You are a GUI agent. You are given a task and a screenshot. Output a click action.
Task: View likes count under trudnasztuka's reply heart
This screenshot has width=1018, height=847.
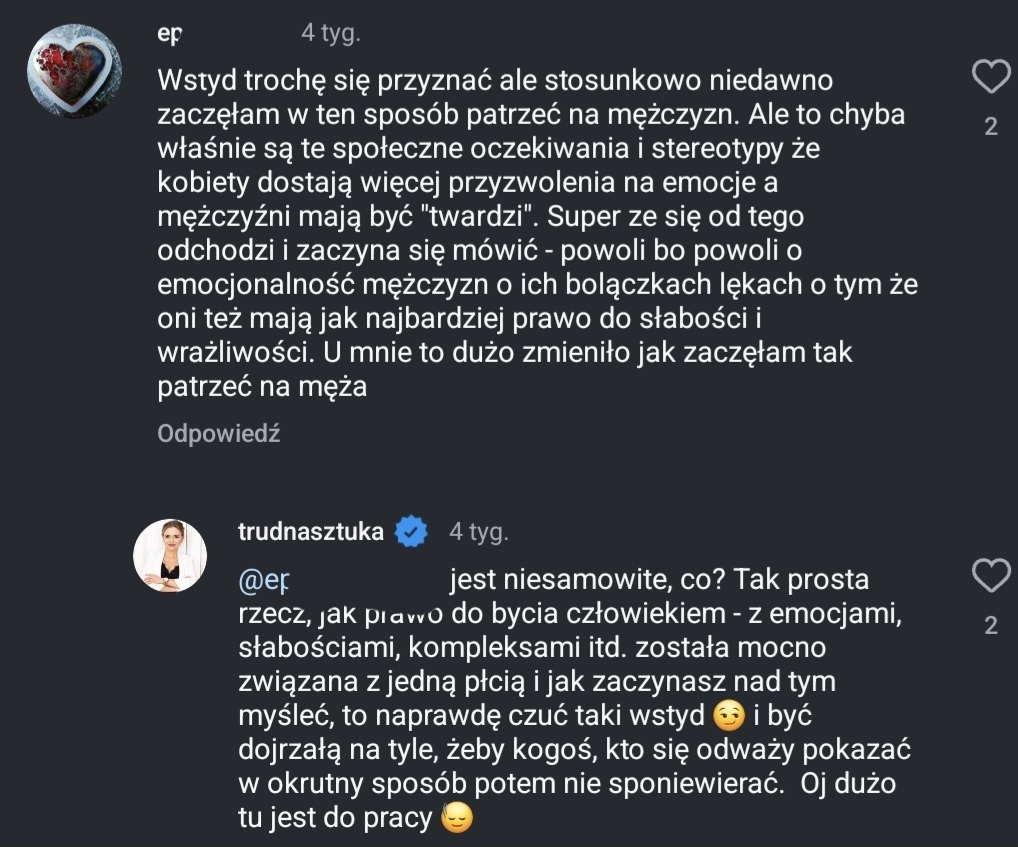(x=991, y=626)
